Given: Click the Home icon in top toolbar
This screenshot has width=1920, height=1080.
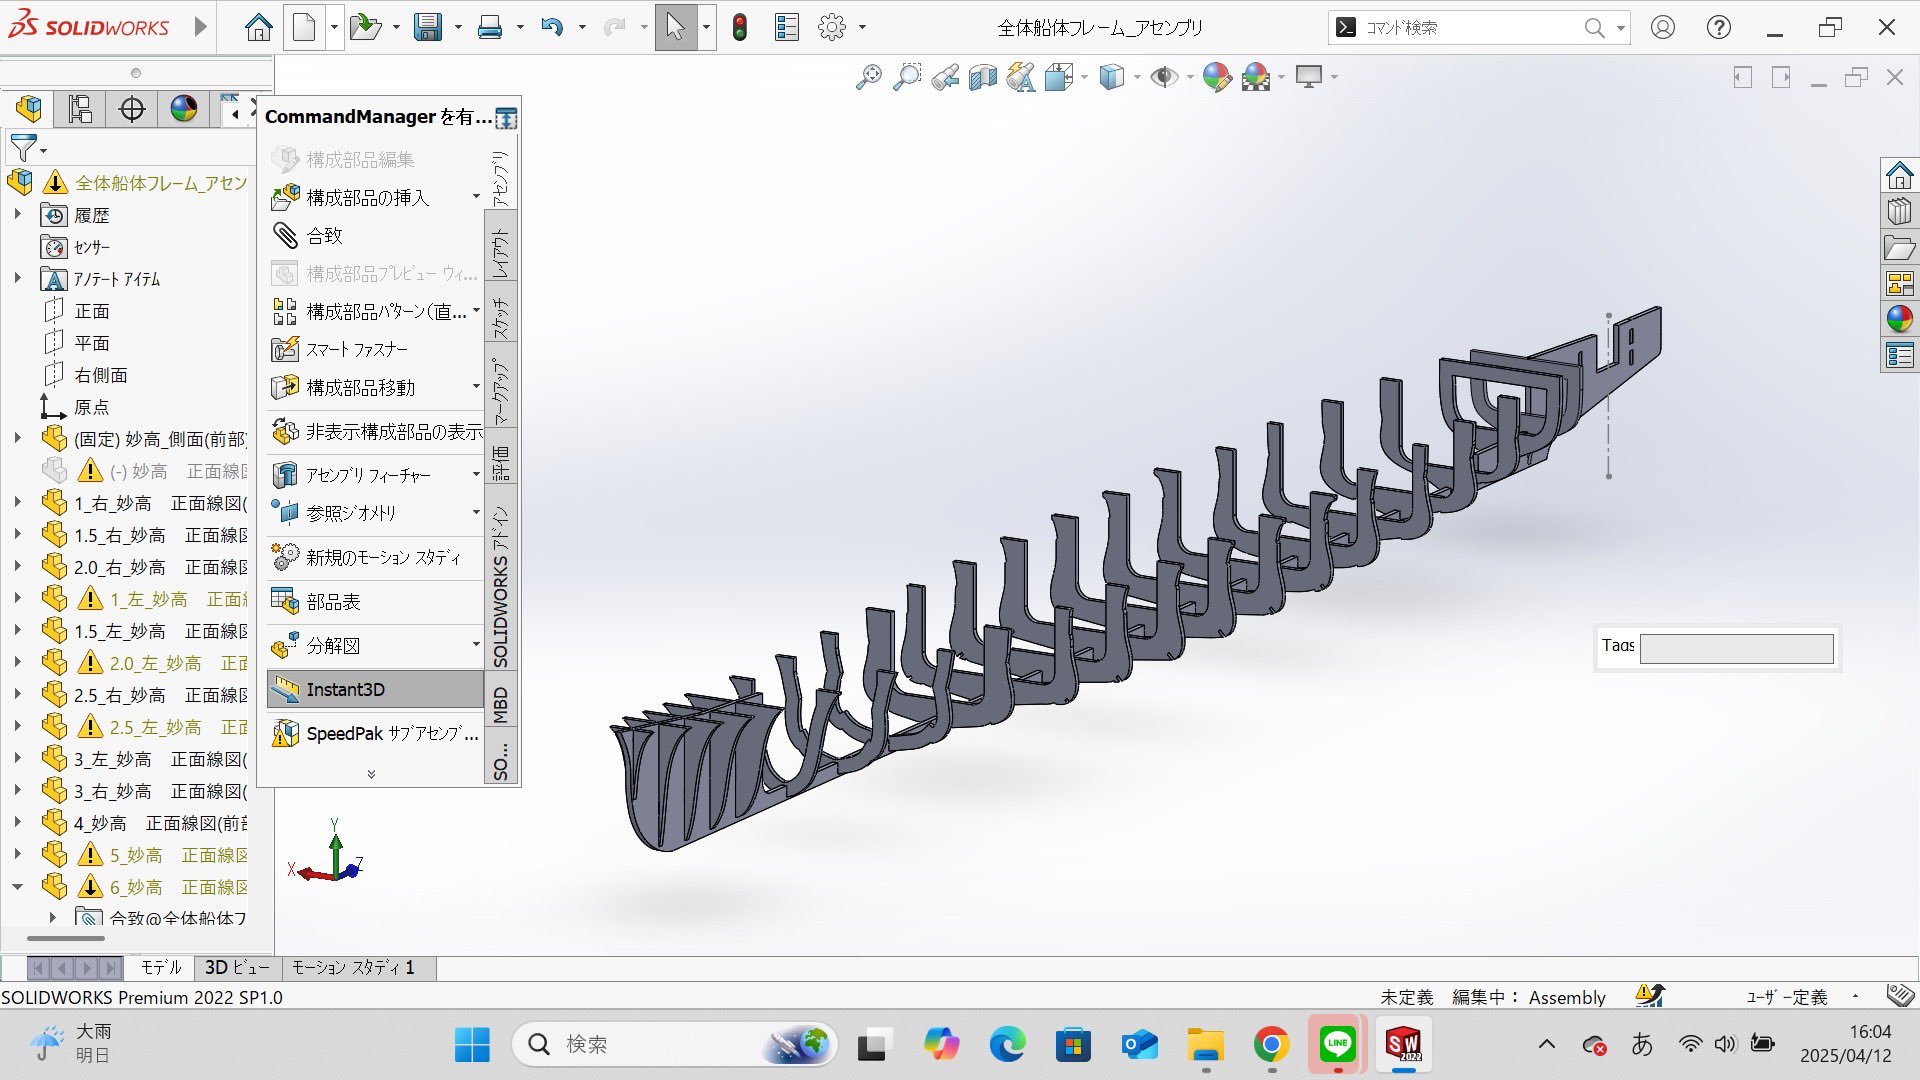Looking at the screenshot, I should point(258,27).
